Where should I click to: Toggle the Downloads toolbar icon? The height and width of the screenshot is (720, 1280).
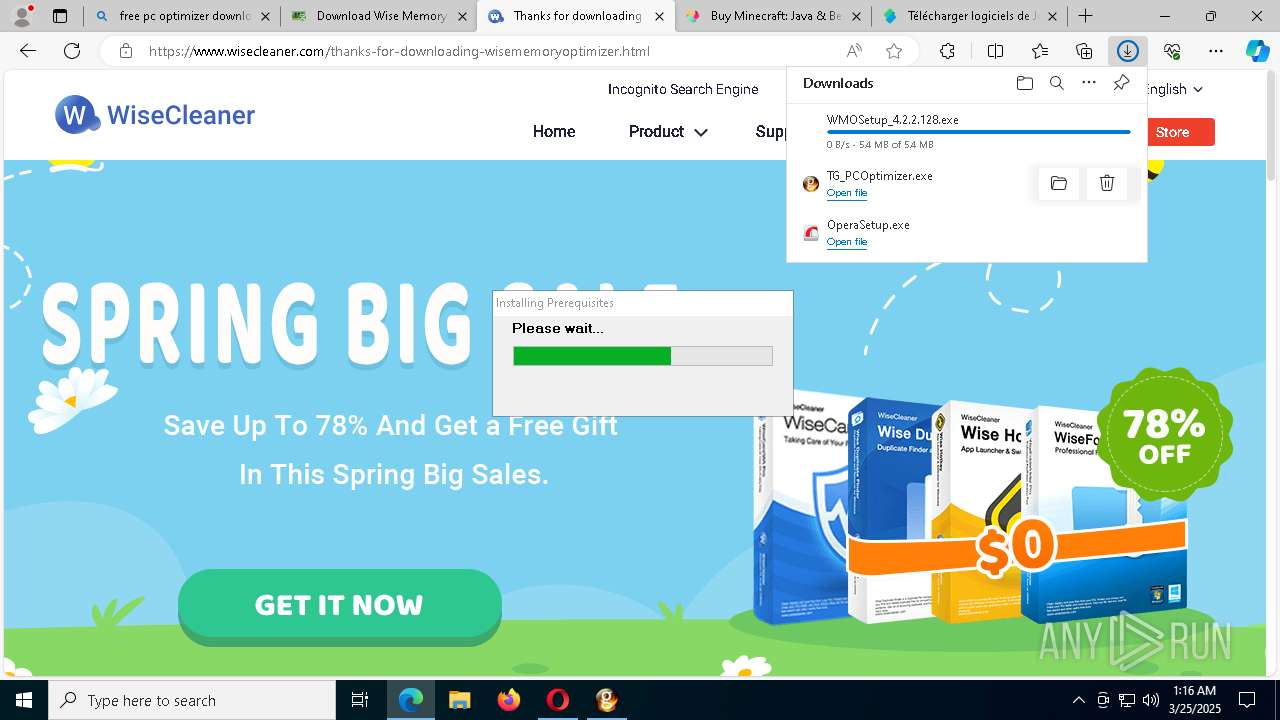(1128, 51)
